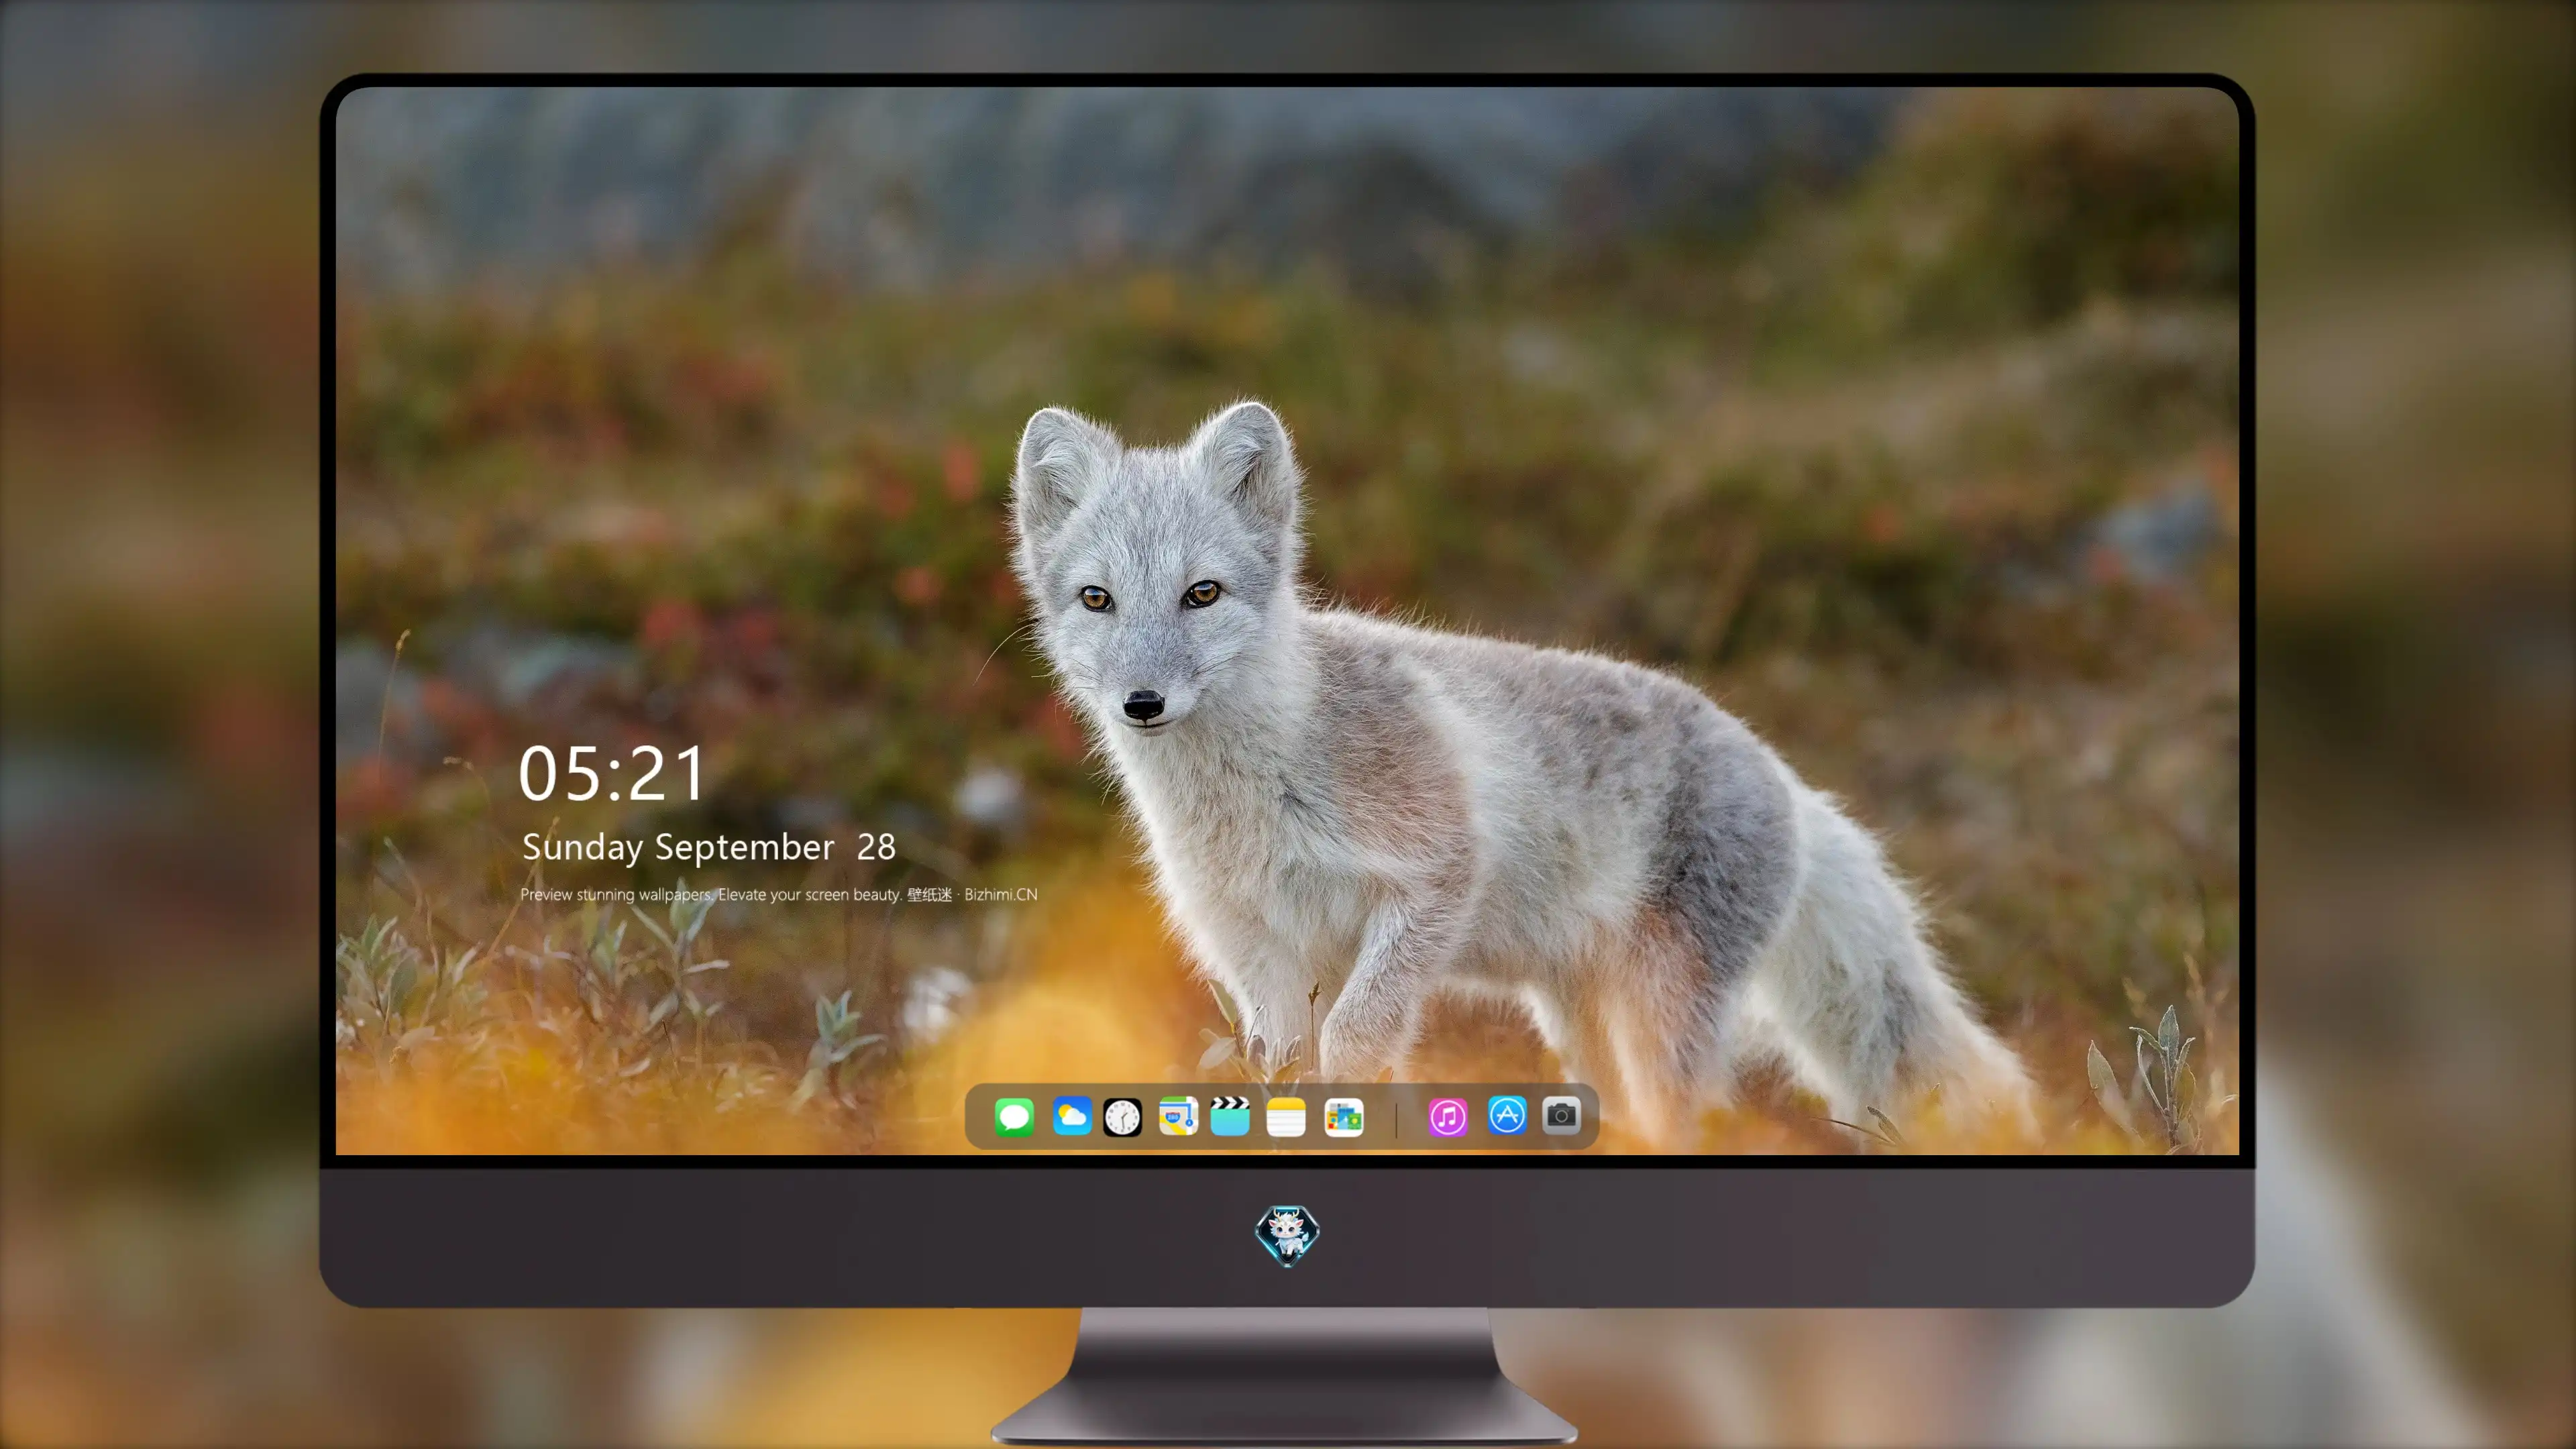Launch the Maps app from the dock

pyautogui.click(x=1178, y=1116)
